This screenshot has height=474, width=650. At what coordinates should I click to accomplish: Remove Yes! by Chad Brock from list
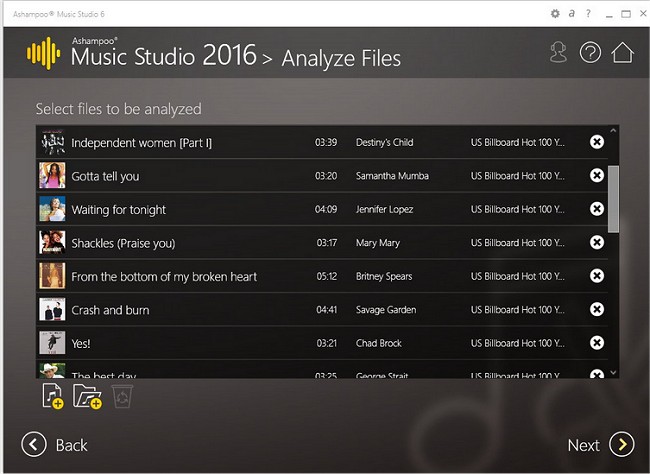click(597, 343)
